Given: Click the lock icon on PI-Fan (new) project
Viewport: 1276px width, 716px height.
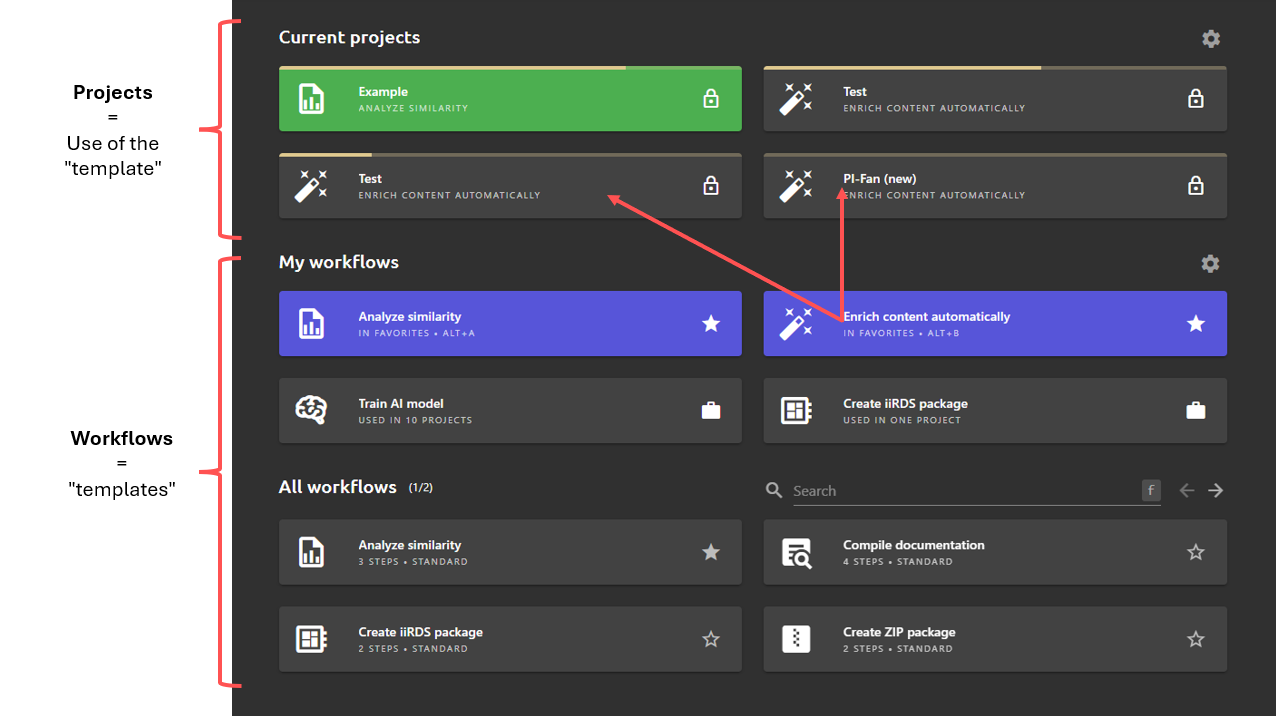Looking at the screenshot, I should (x=1195, y=186).
